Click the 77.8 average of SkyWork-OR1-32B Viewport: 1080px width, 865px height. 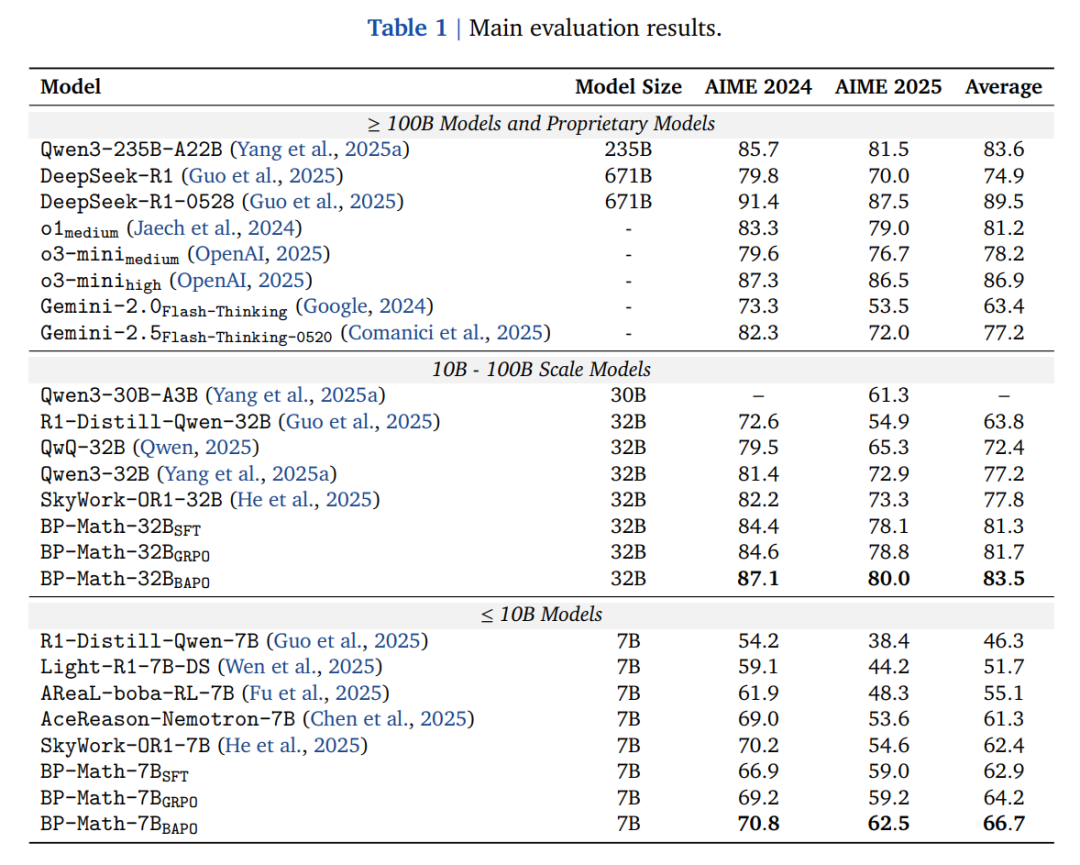pyautogui.click(x=1004, y=500)
